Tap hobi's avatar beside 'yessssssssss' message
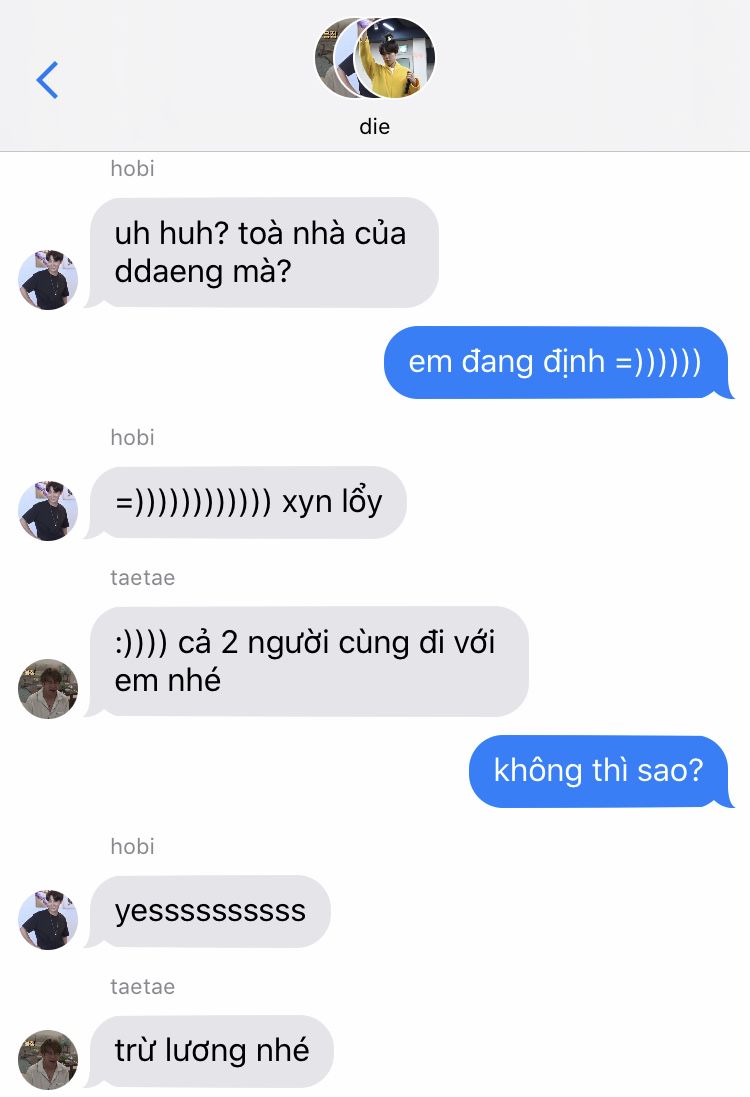750x1097 pixels. coord(48,919)
